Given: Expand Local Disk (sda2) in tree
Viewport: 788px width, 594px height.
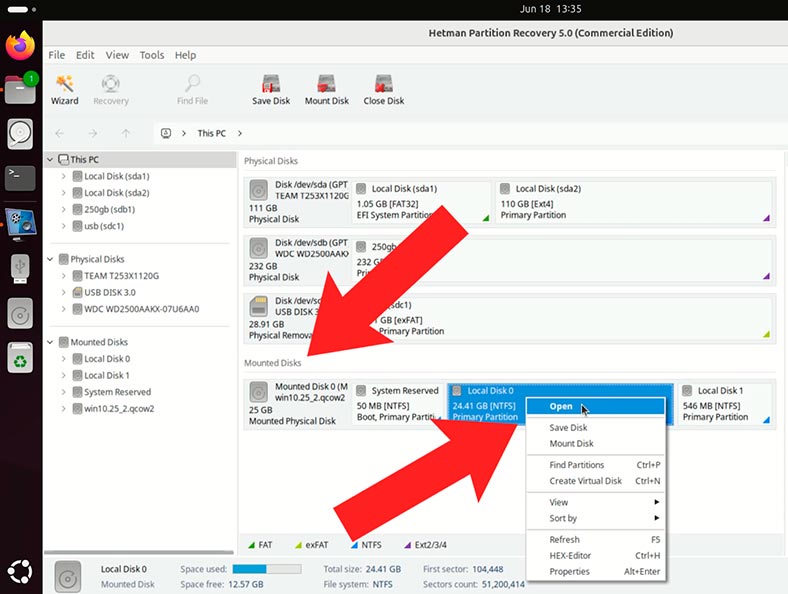Looking at the screenshot, I should (63, 193).
